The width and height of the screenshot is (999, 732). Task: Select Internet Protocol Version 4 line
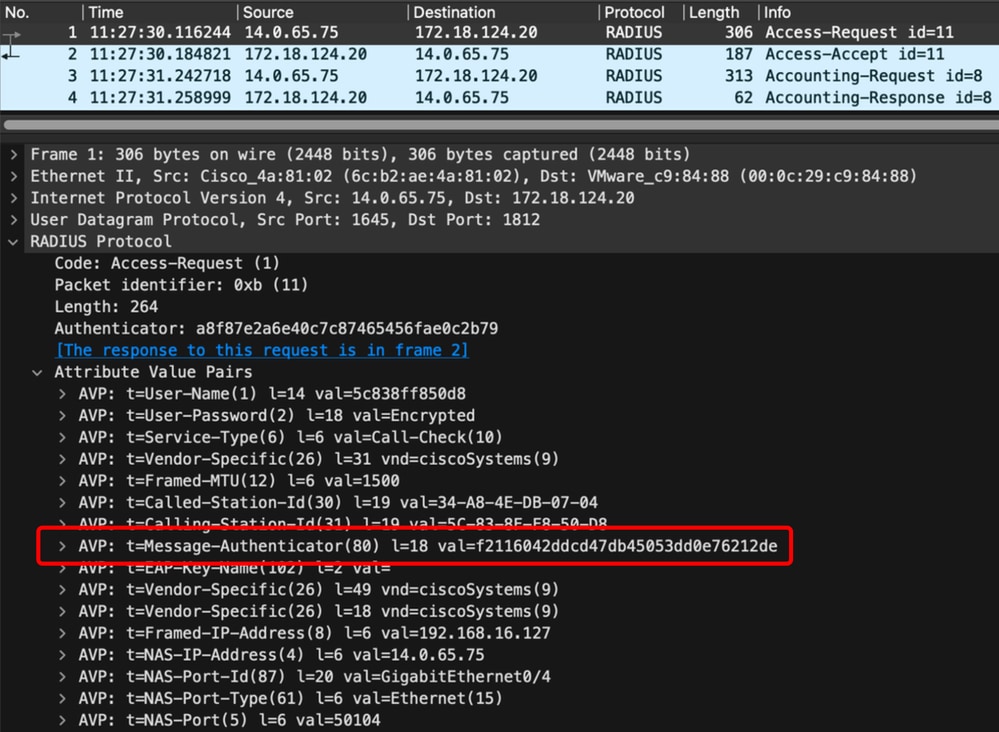(x=332, y=197)
